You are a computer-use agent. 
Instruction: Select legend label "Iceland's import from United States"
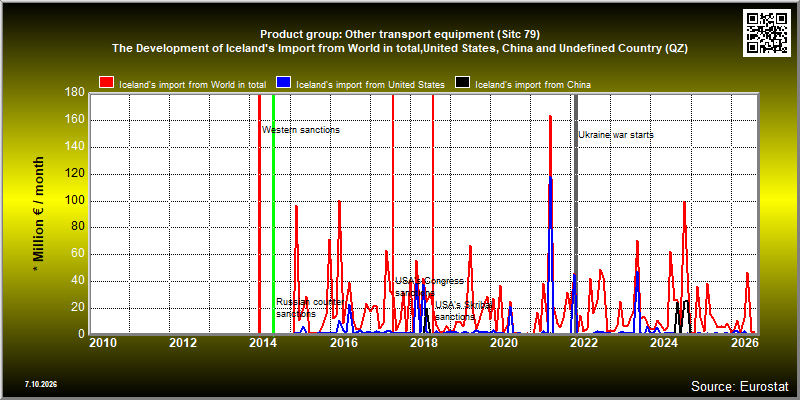(370, 85)
